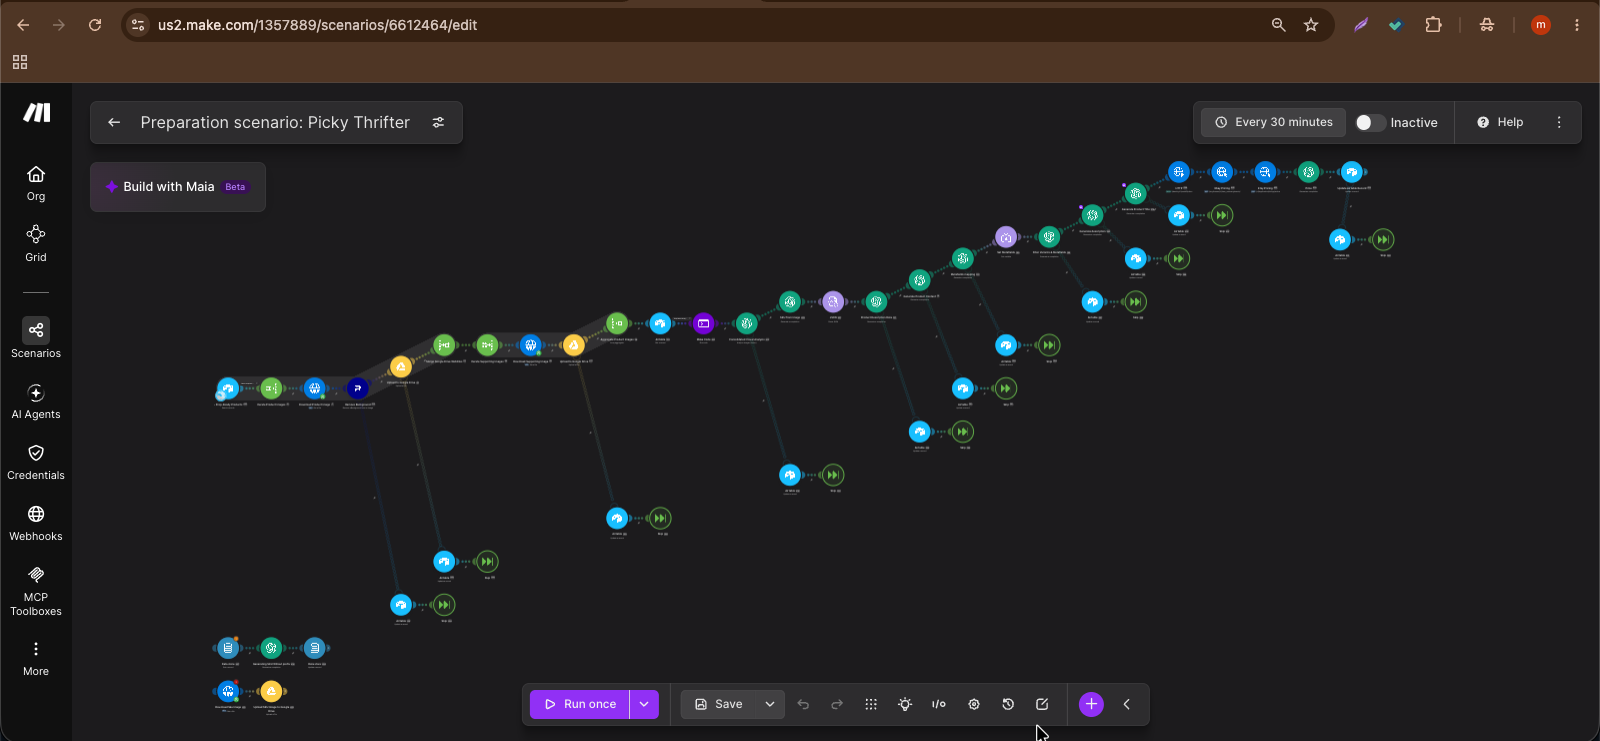Image resolution: width=1600 pixels, height=741 pixels.
Task: Expand the Save options dropdown arrow
Action: click(770, 704)
